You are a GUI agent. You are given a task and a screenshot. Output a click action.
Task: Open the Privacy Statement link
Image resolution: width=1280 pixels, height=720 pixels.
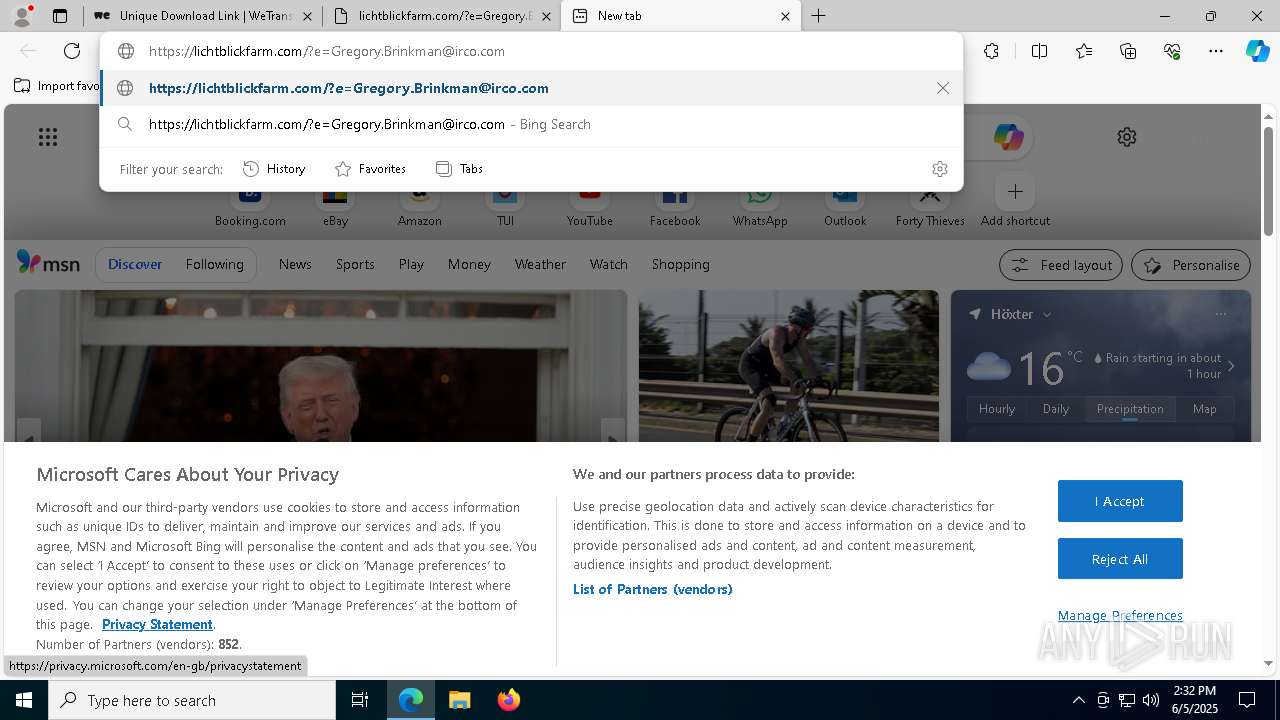pyautogui.click(x=157, y=624)
